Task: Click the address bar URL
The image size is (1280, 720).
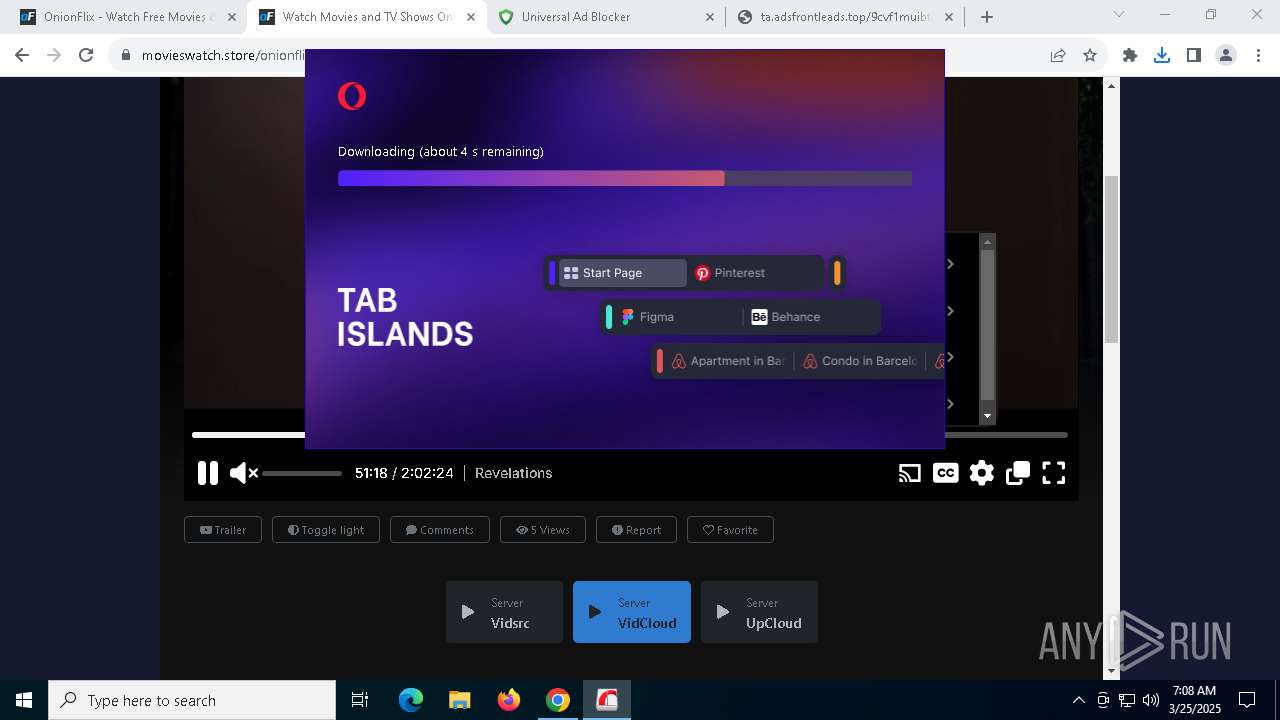Action: click(223, 56)
